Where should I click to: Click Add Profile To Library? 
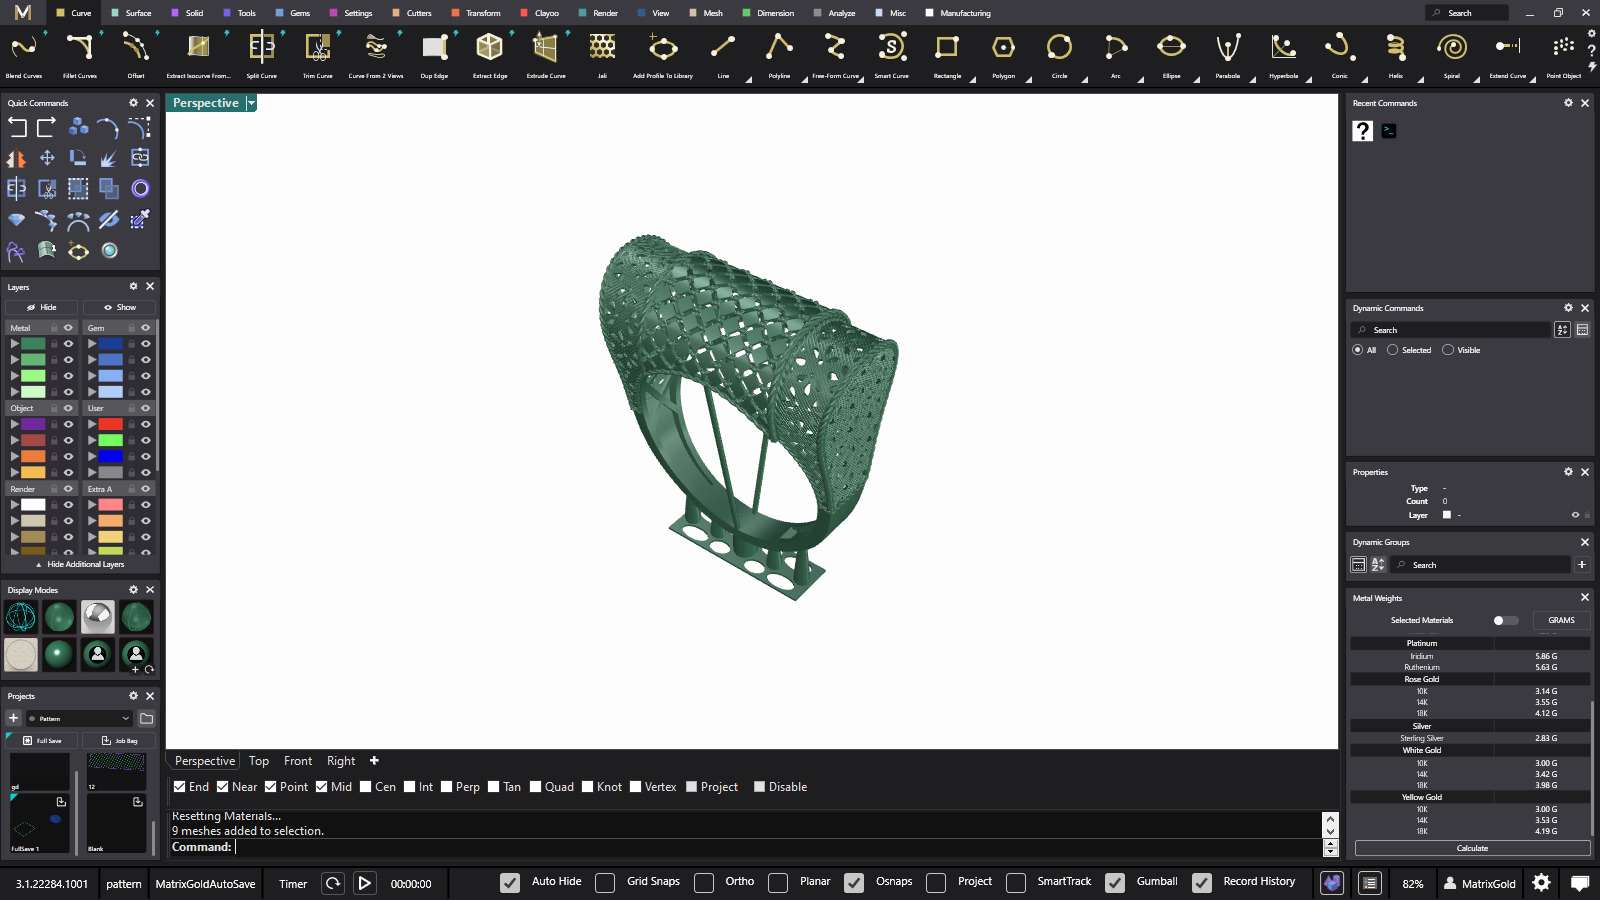663,54
